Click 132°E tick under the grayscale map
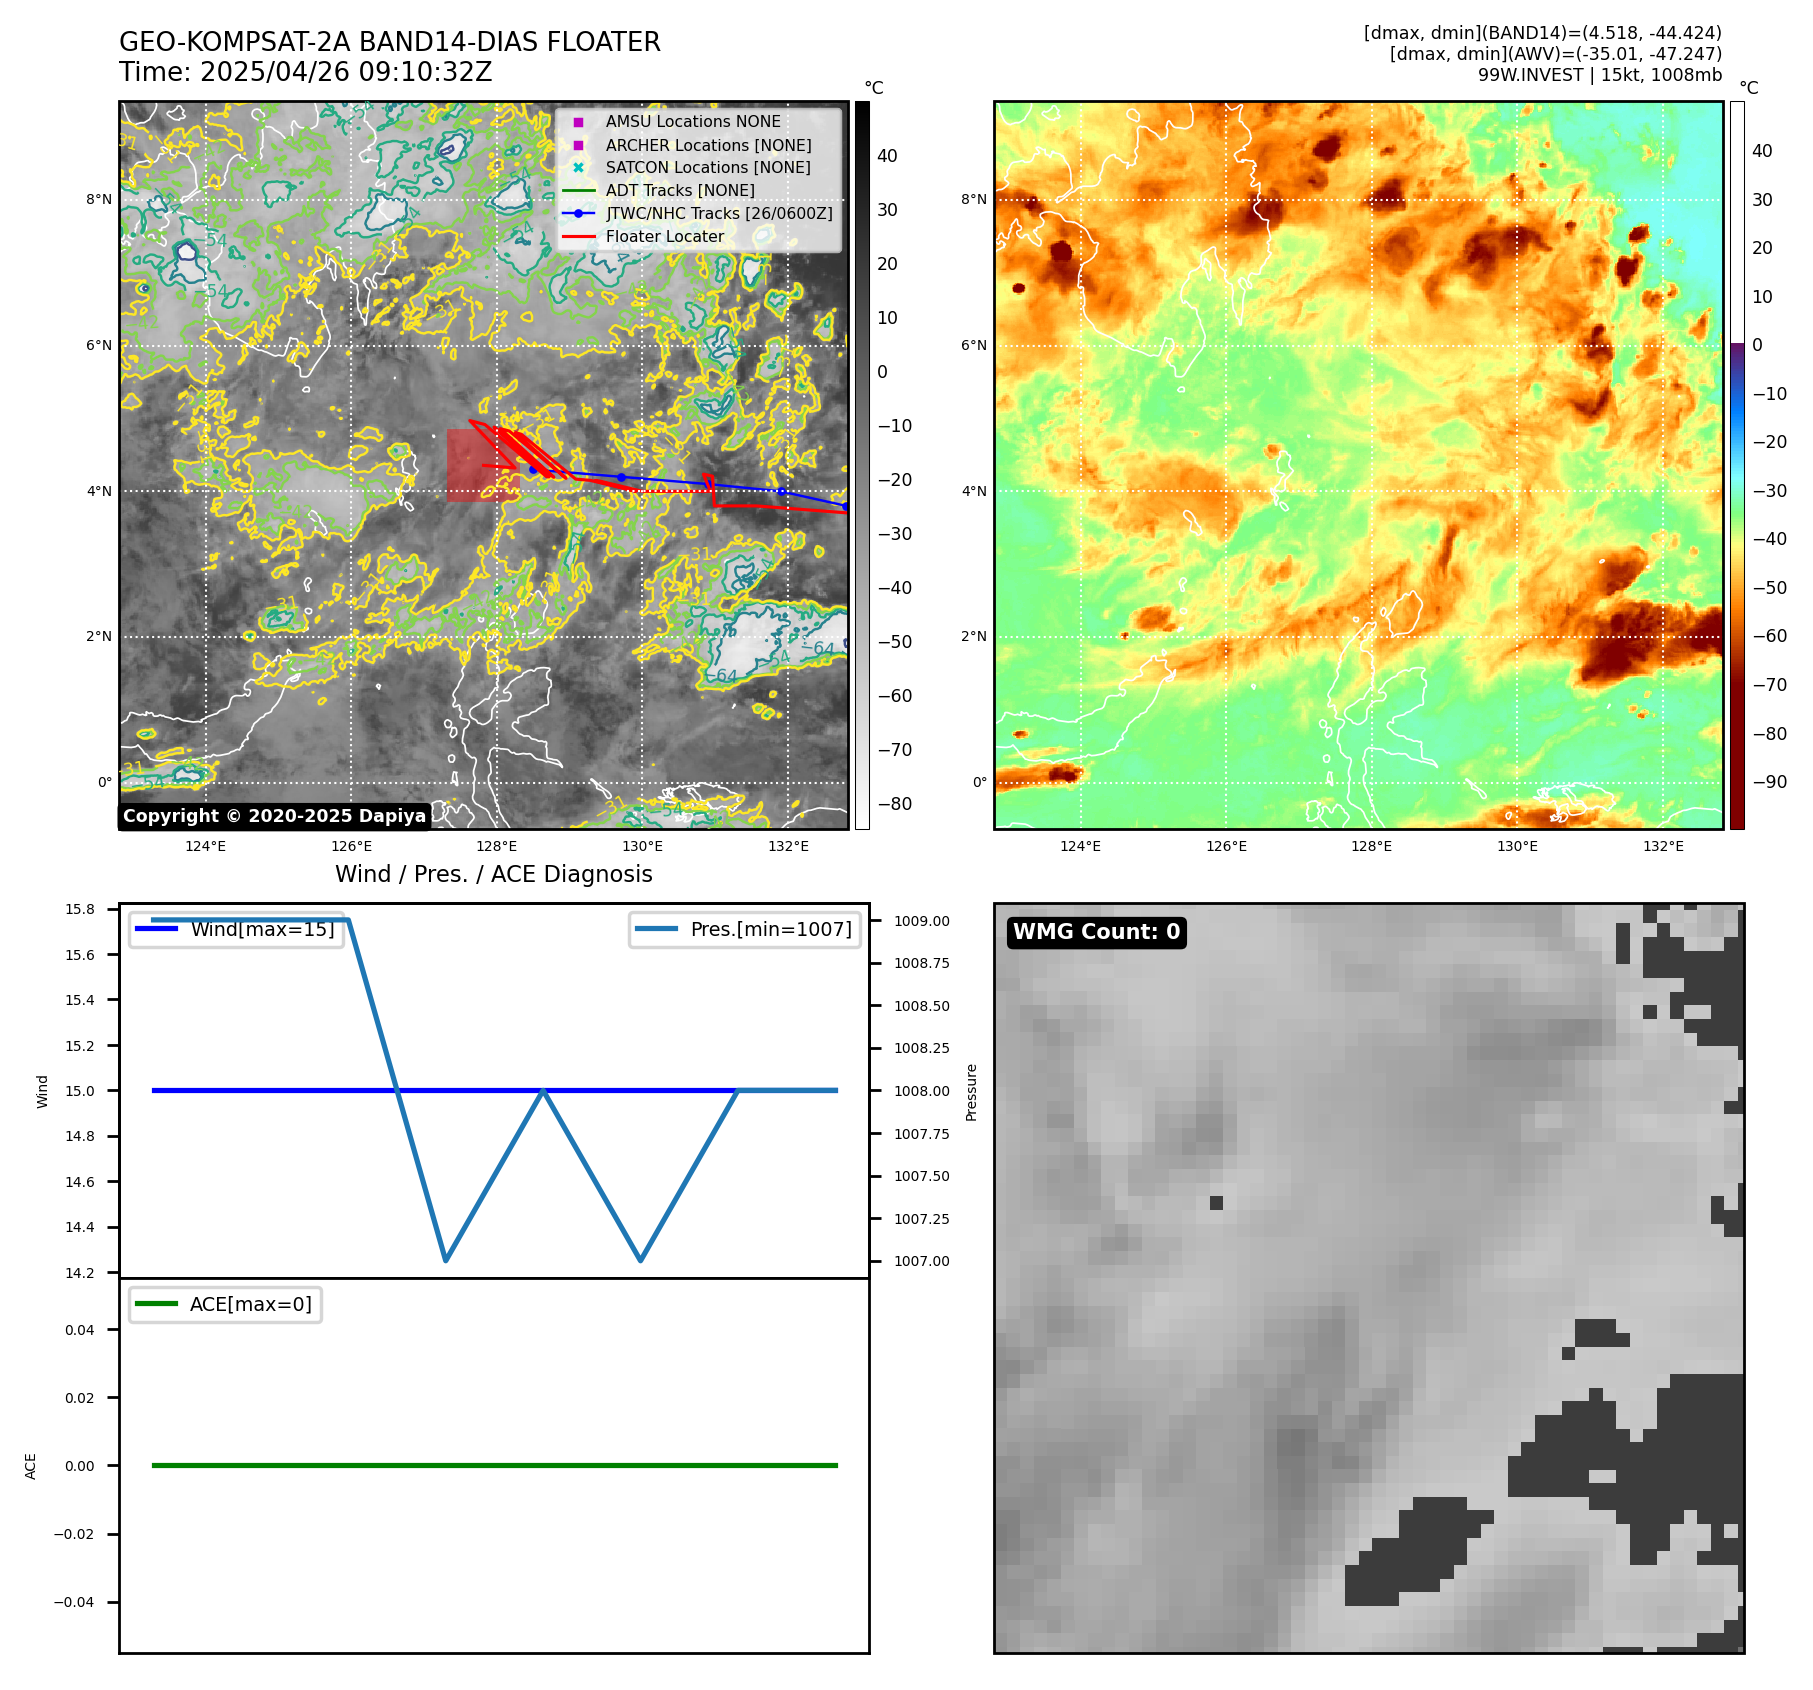Image resolution: width=1813 pixels, height=1690 pixels. [788, 847]
